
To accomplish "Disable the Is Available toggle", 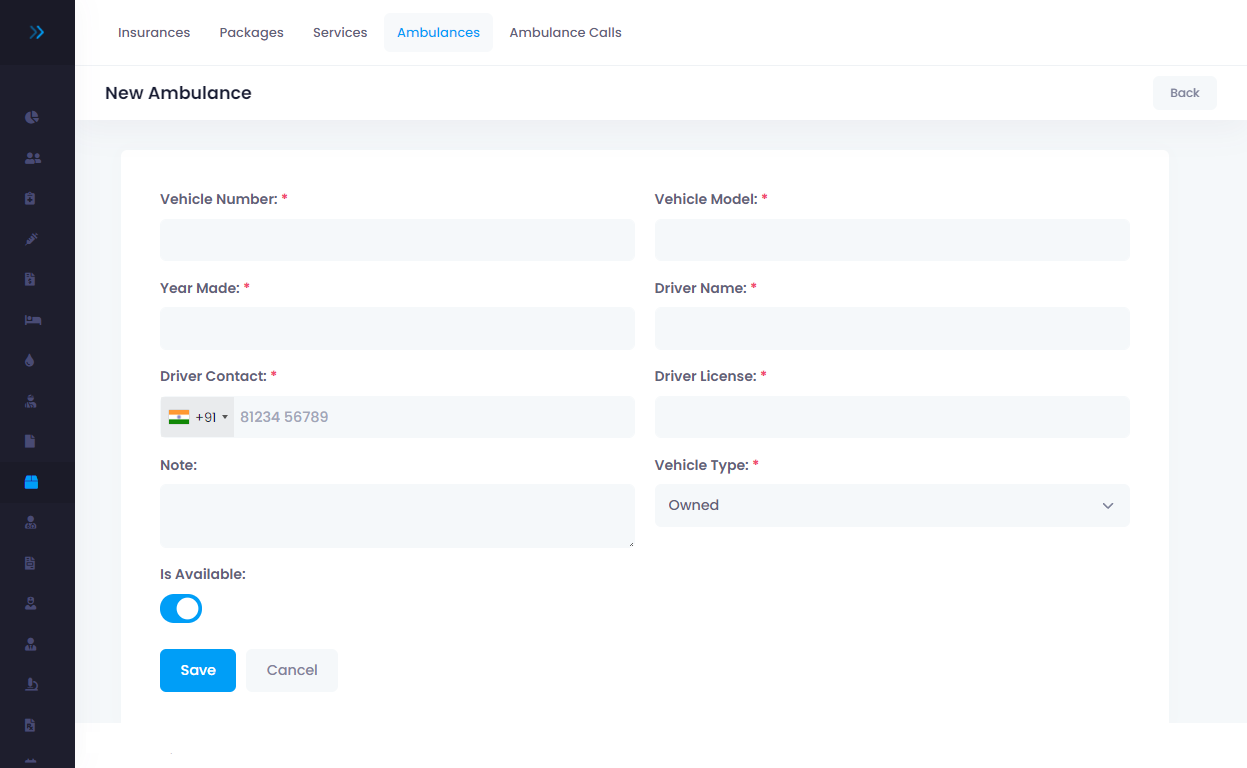I will (181, 608).
